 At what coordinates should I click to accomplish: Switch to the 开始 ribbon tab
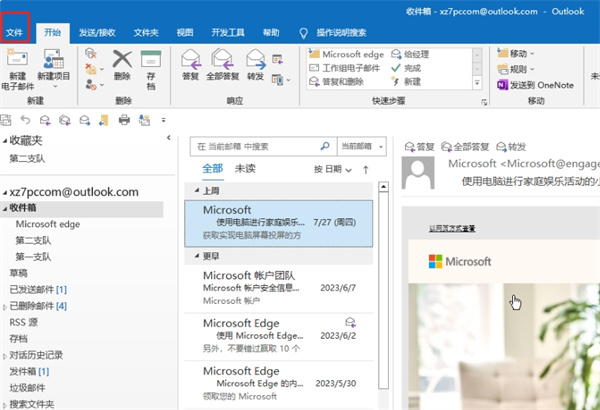click(x=52, y=33)
